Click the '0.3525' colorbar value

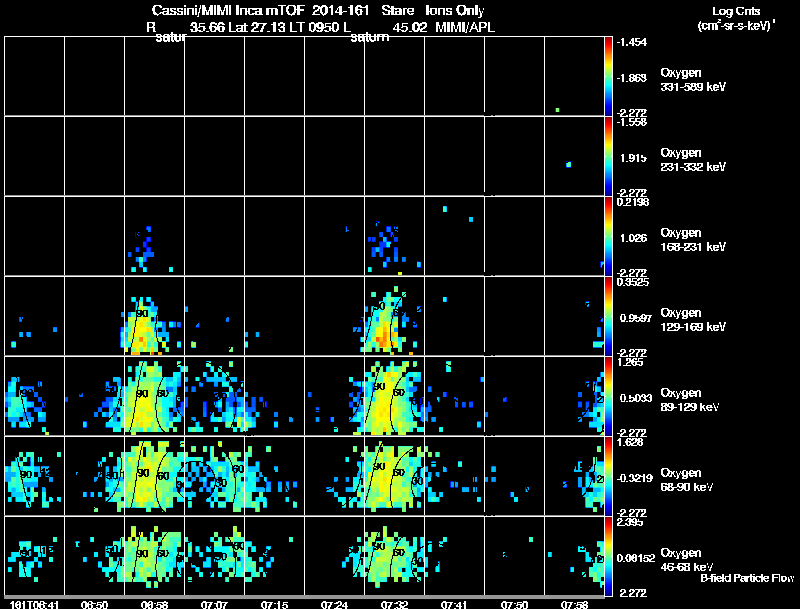click(633, 282)
